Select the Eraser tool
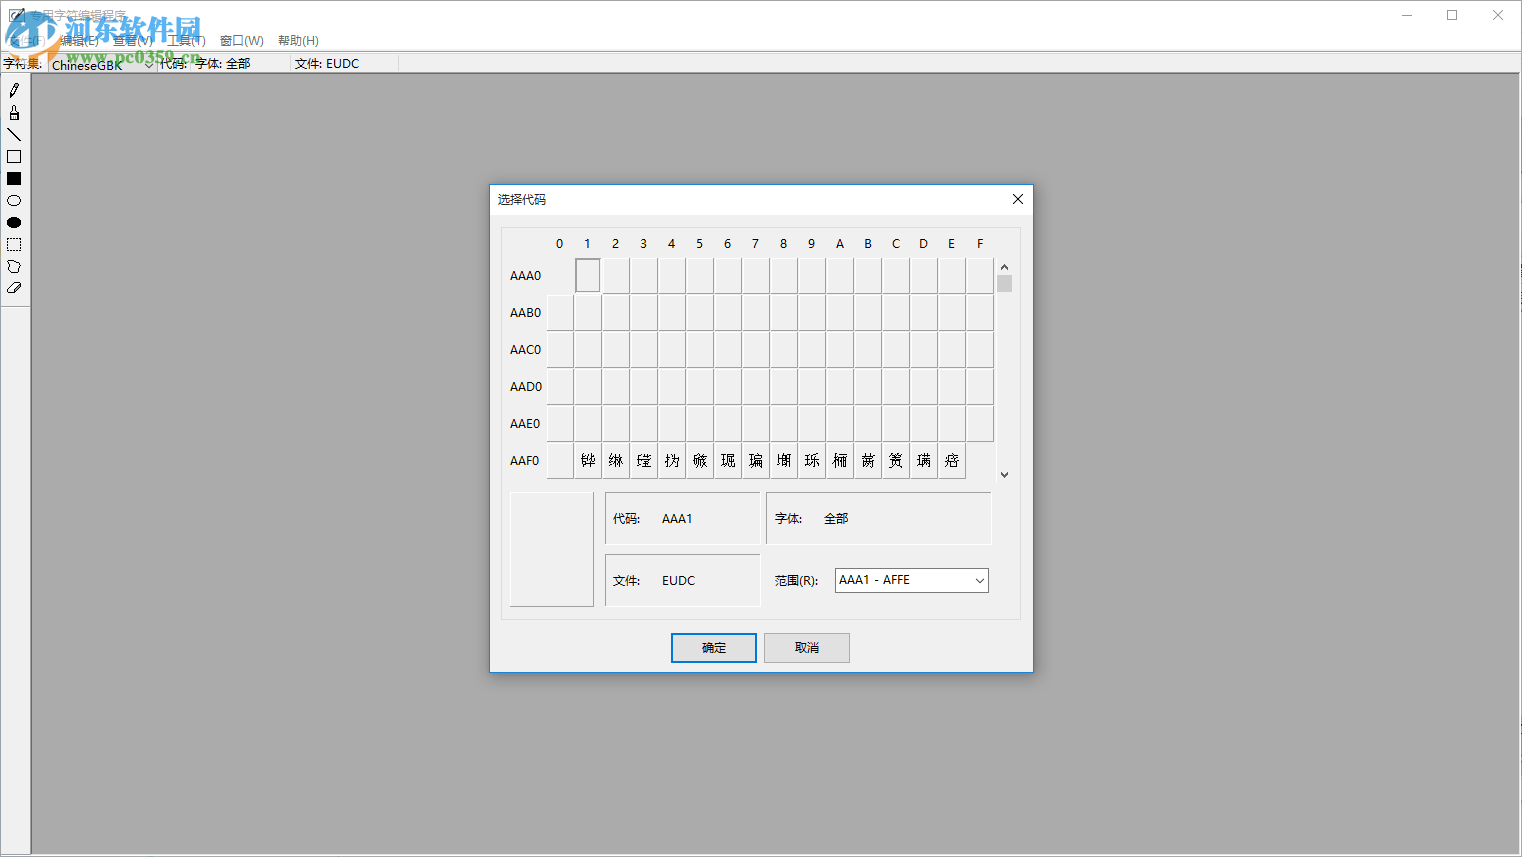 14,288
